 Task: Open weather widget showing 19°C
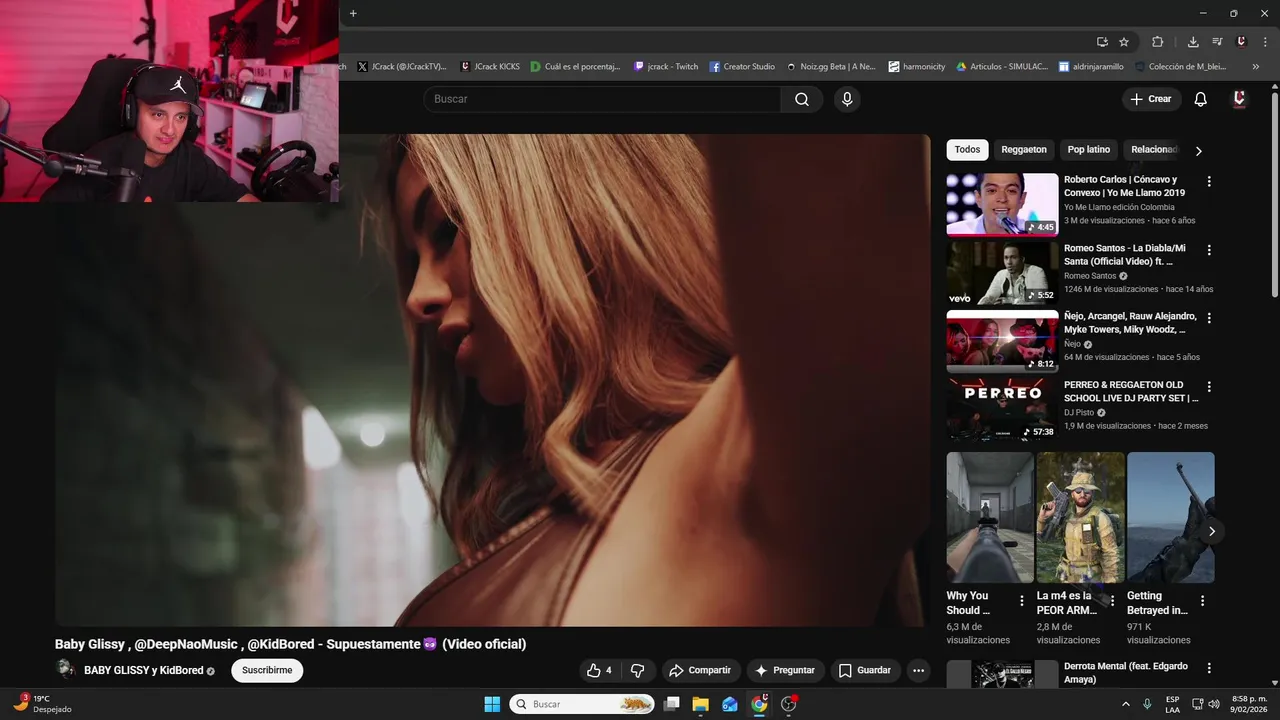[x=42, y=704]
